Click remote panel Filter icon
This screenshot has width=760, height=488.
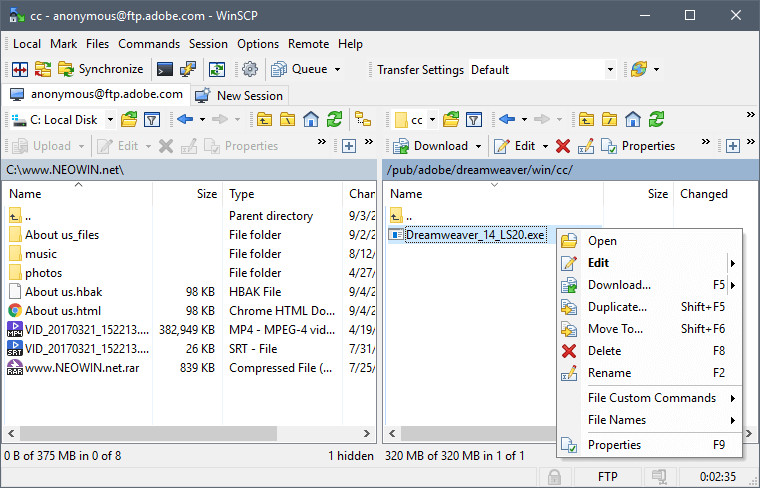pyautogui.click(x=474, y=119)
